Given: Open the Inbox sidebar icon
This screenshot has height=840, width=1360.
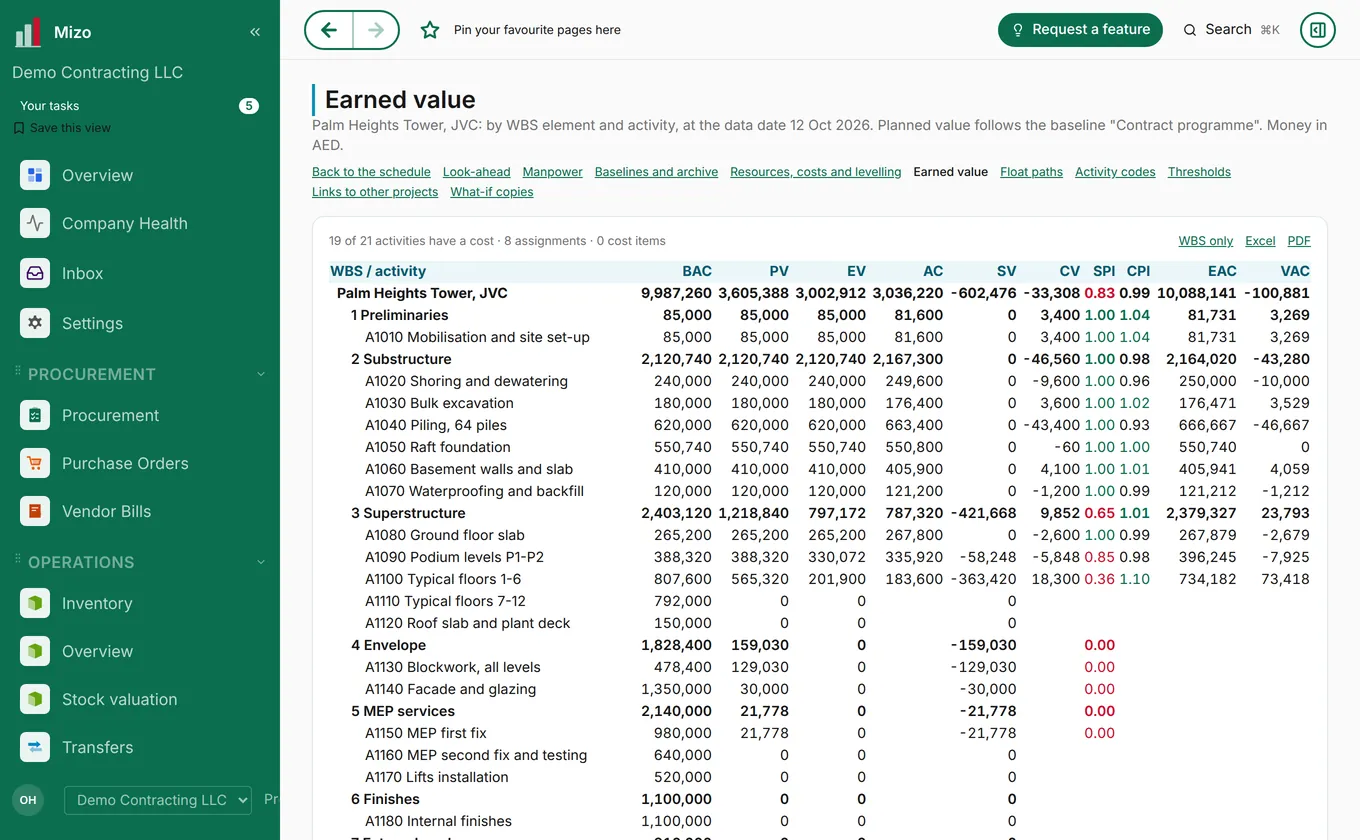Looking at the screenshot, I should (x=35, y=273).
